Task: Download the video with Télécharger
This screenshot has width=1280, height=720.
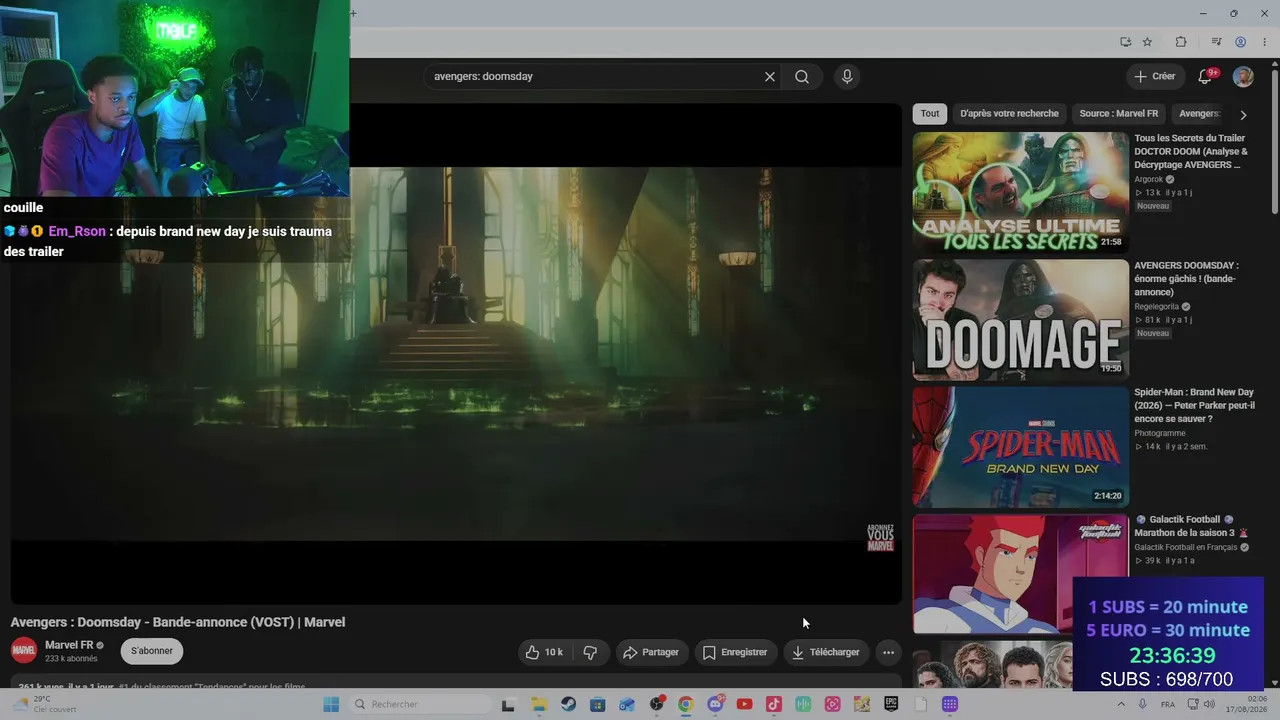Action: 826,652
